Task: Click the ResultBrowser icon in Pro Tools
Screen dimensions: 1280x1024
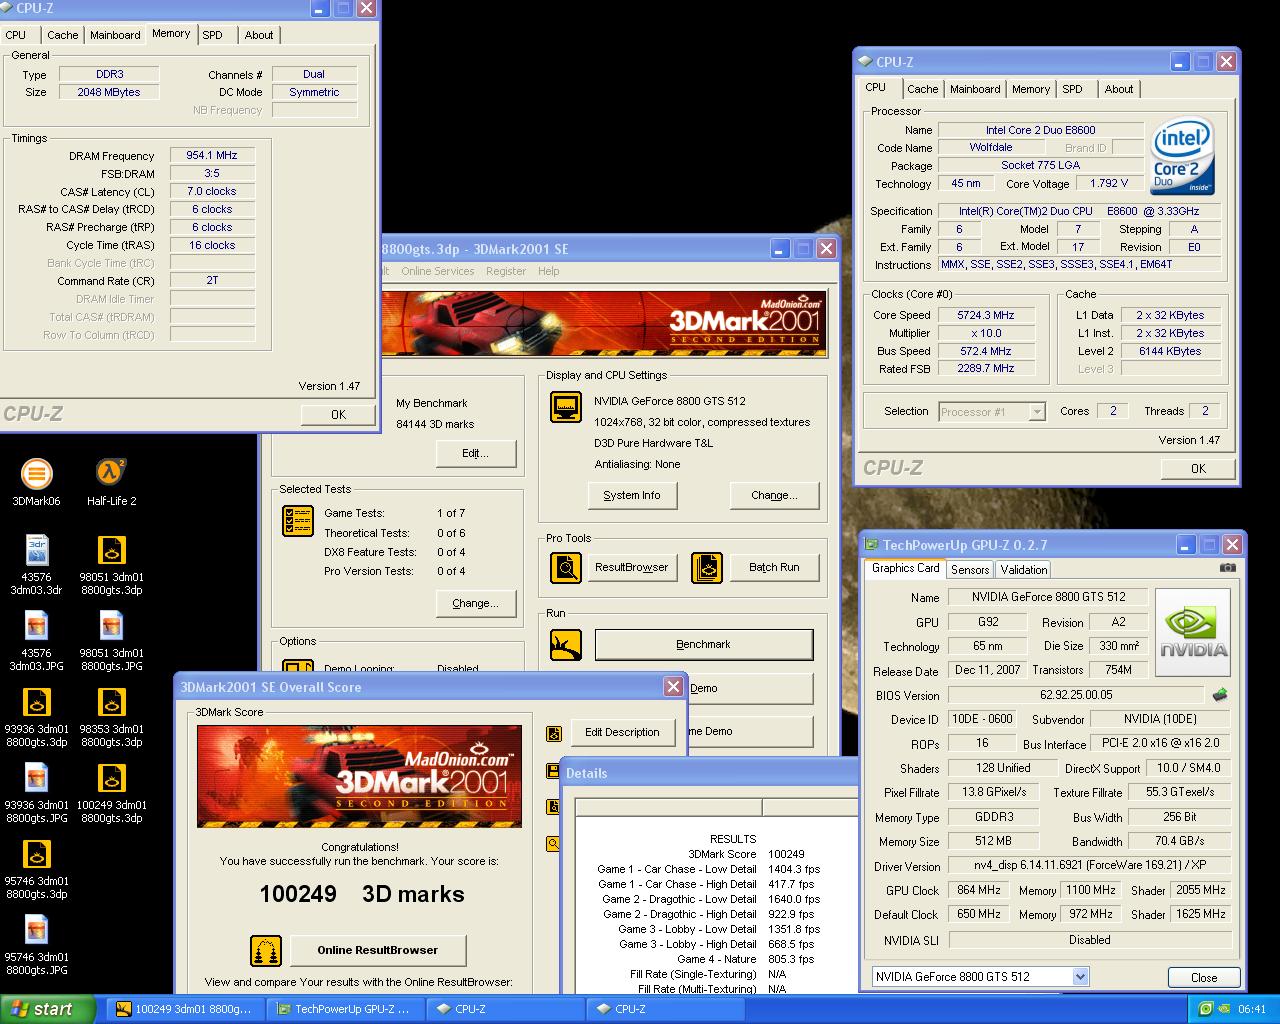Action: point(566,567)
